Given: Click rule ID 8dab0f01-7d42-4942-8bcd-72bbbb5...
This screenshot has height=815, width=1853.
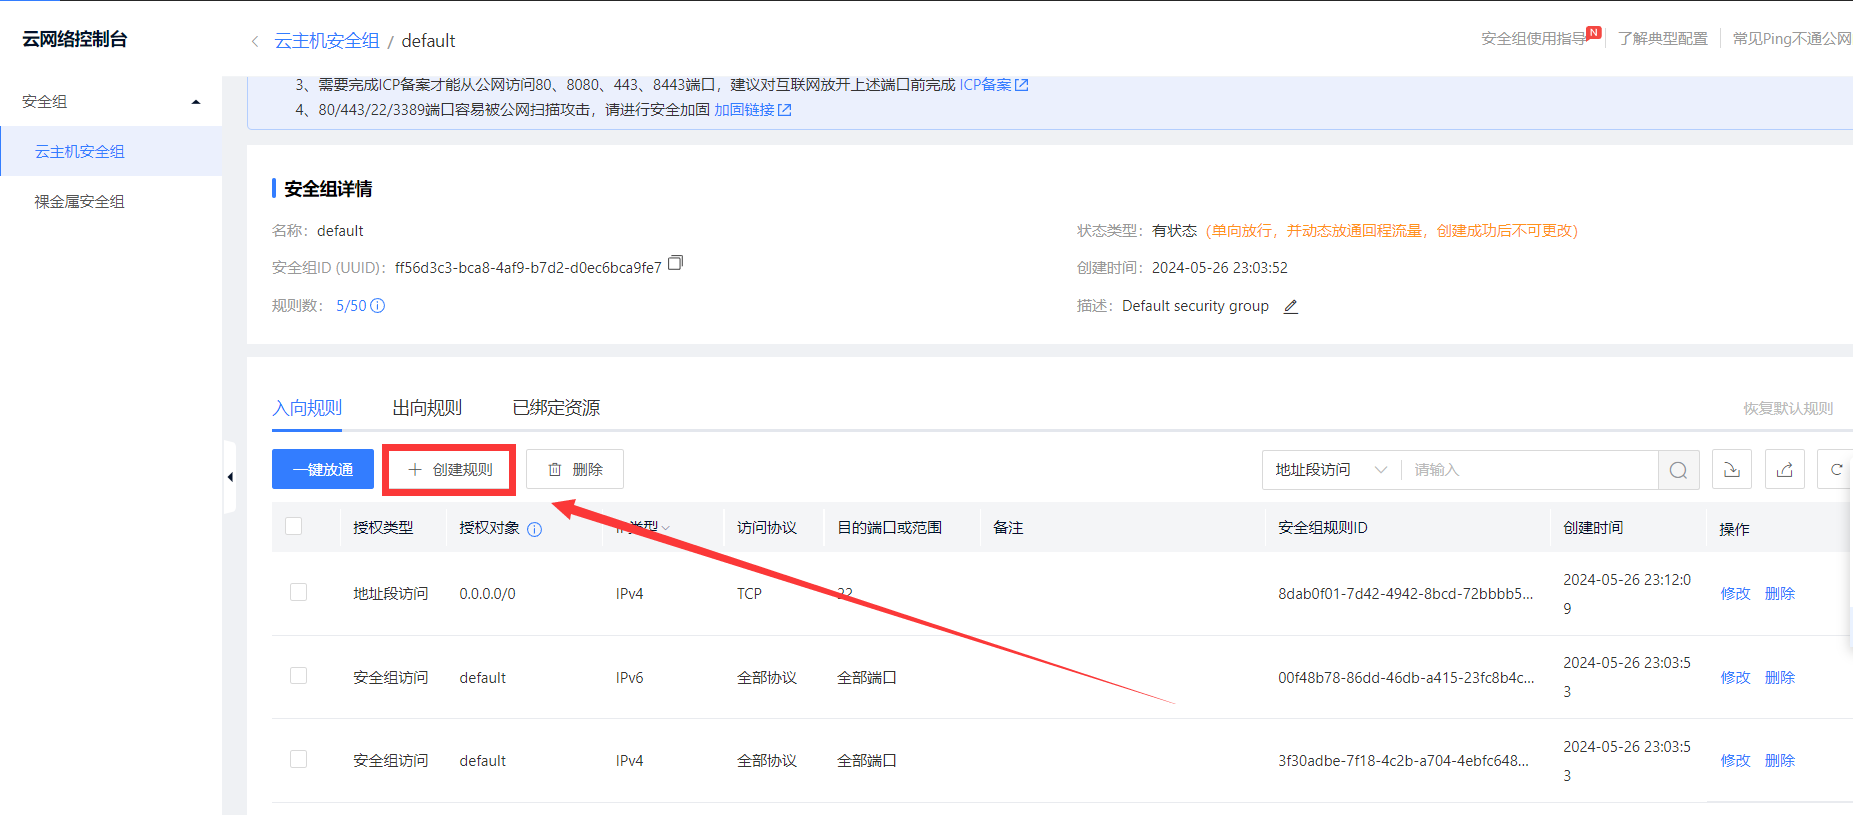Looking at the screenshot, I should click(x=1405, y=594).
